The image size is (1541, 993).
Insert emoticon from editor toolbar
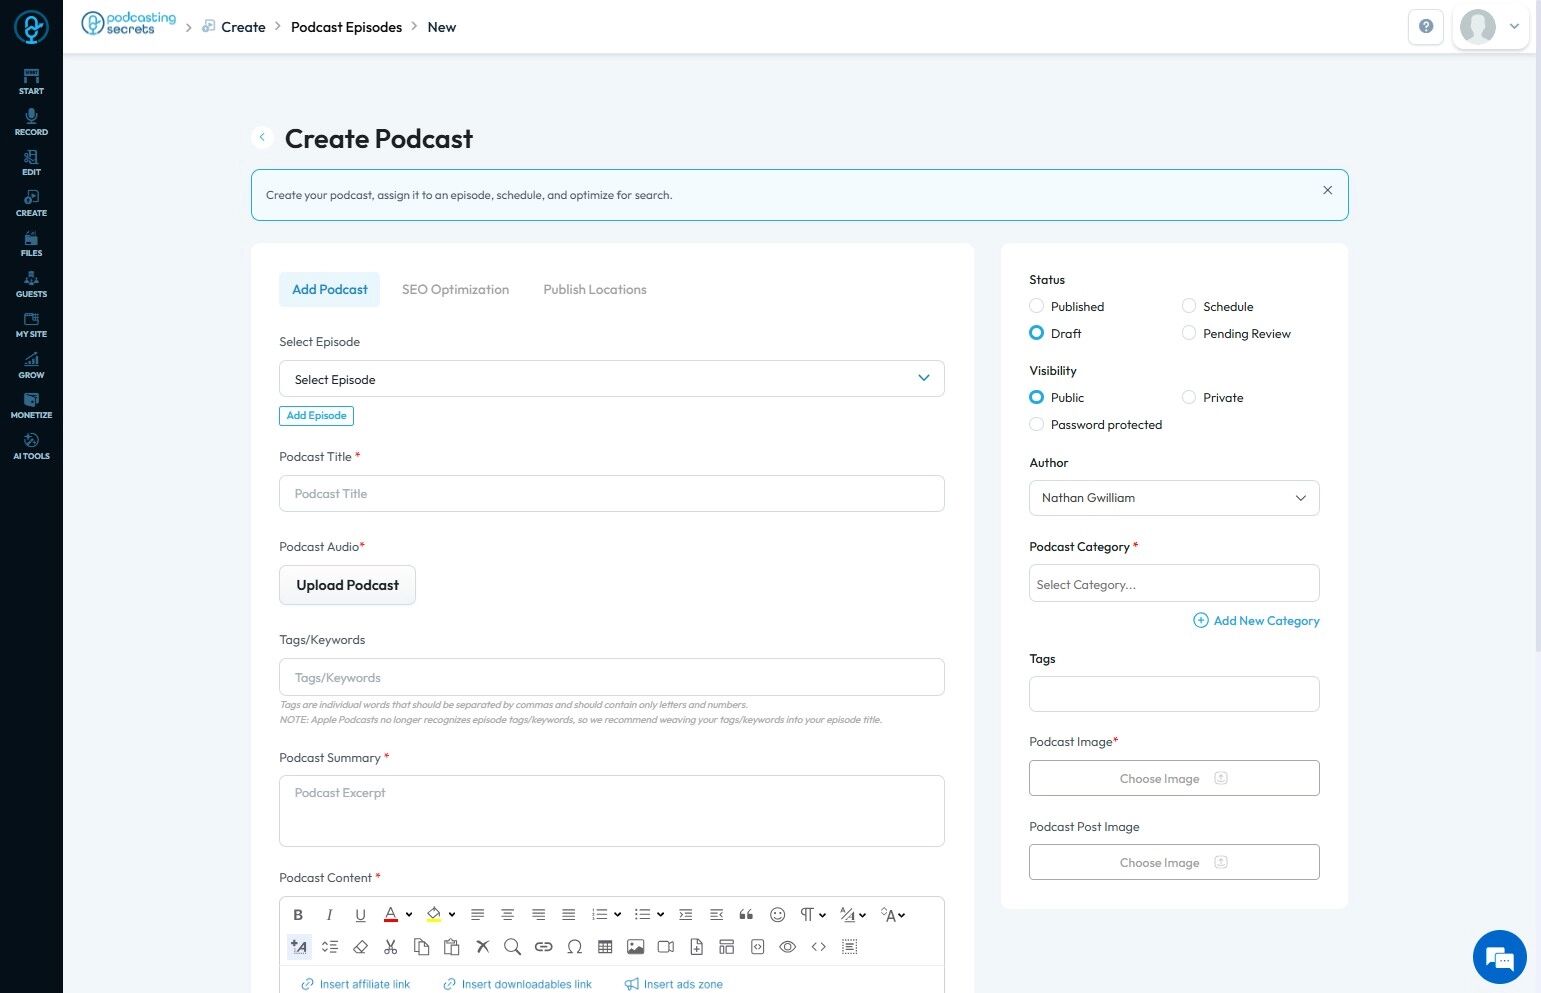tap(777, 914)
